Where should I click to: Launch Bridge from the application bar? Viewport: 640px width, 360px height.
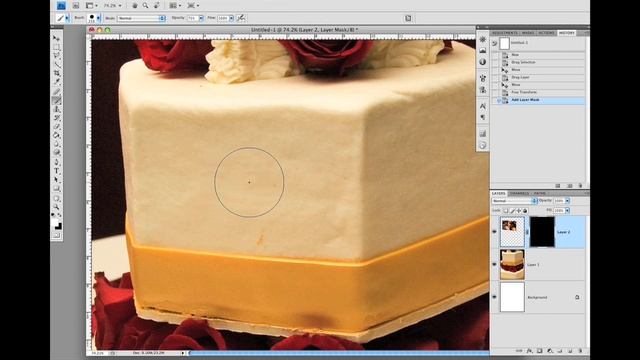76,6
